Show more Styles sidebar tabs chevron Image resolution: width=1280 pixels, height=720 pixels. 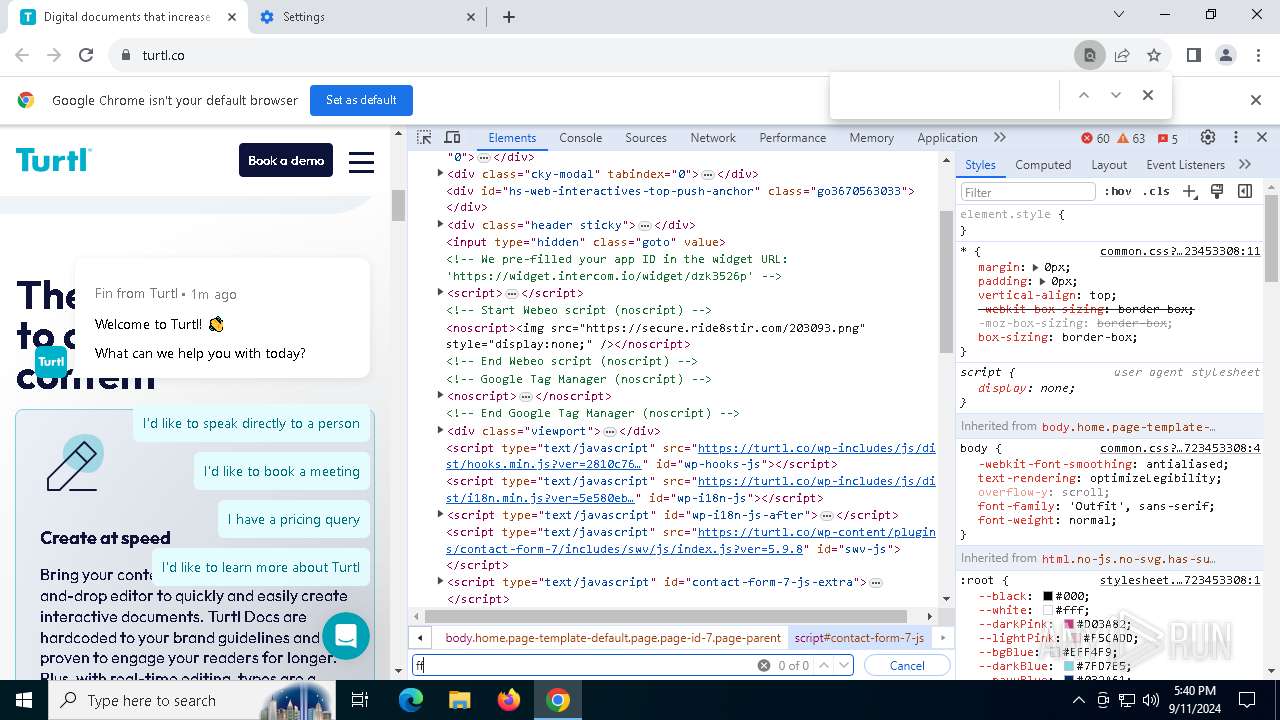(x=1245, y=165)
